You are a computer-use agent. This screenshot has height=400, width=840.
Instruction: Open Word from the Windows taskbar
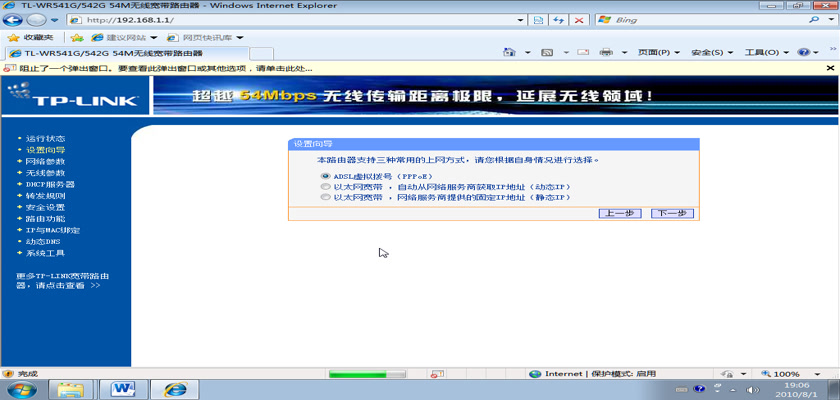126,388
